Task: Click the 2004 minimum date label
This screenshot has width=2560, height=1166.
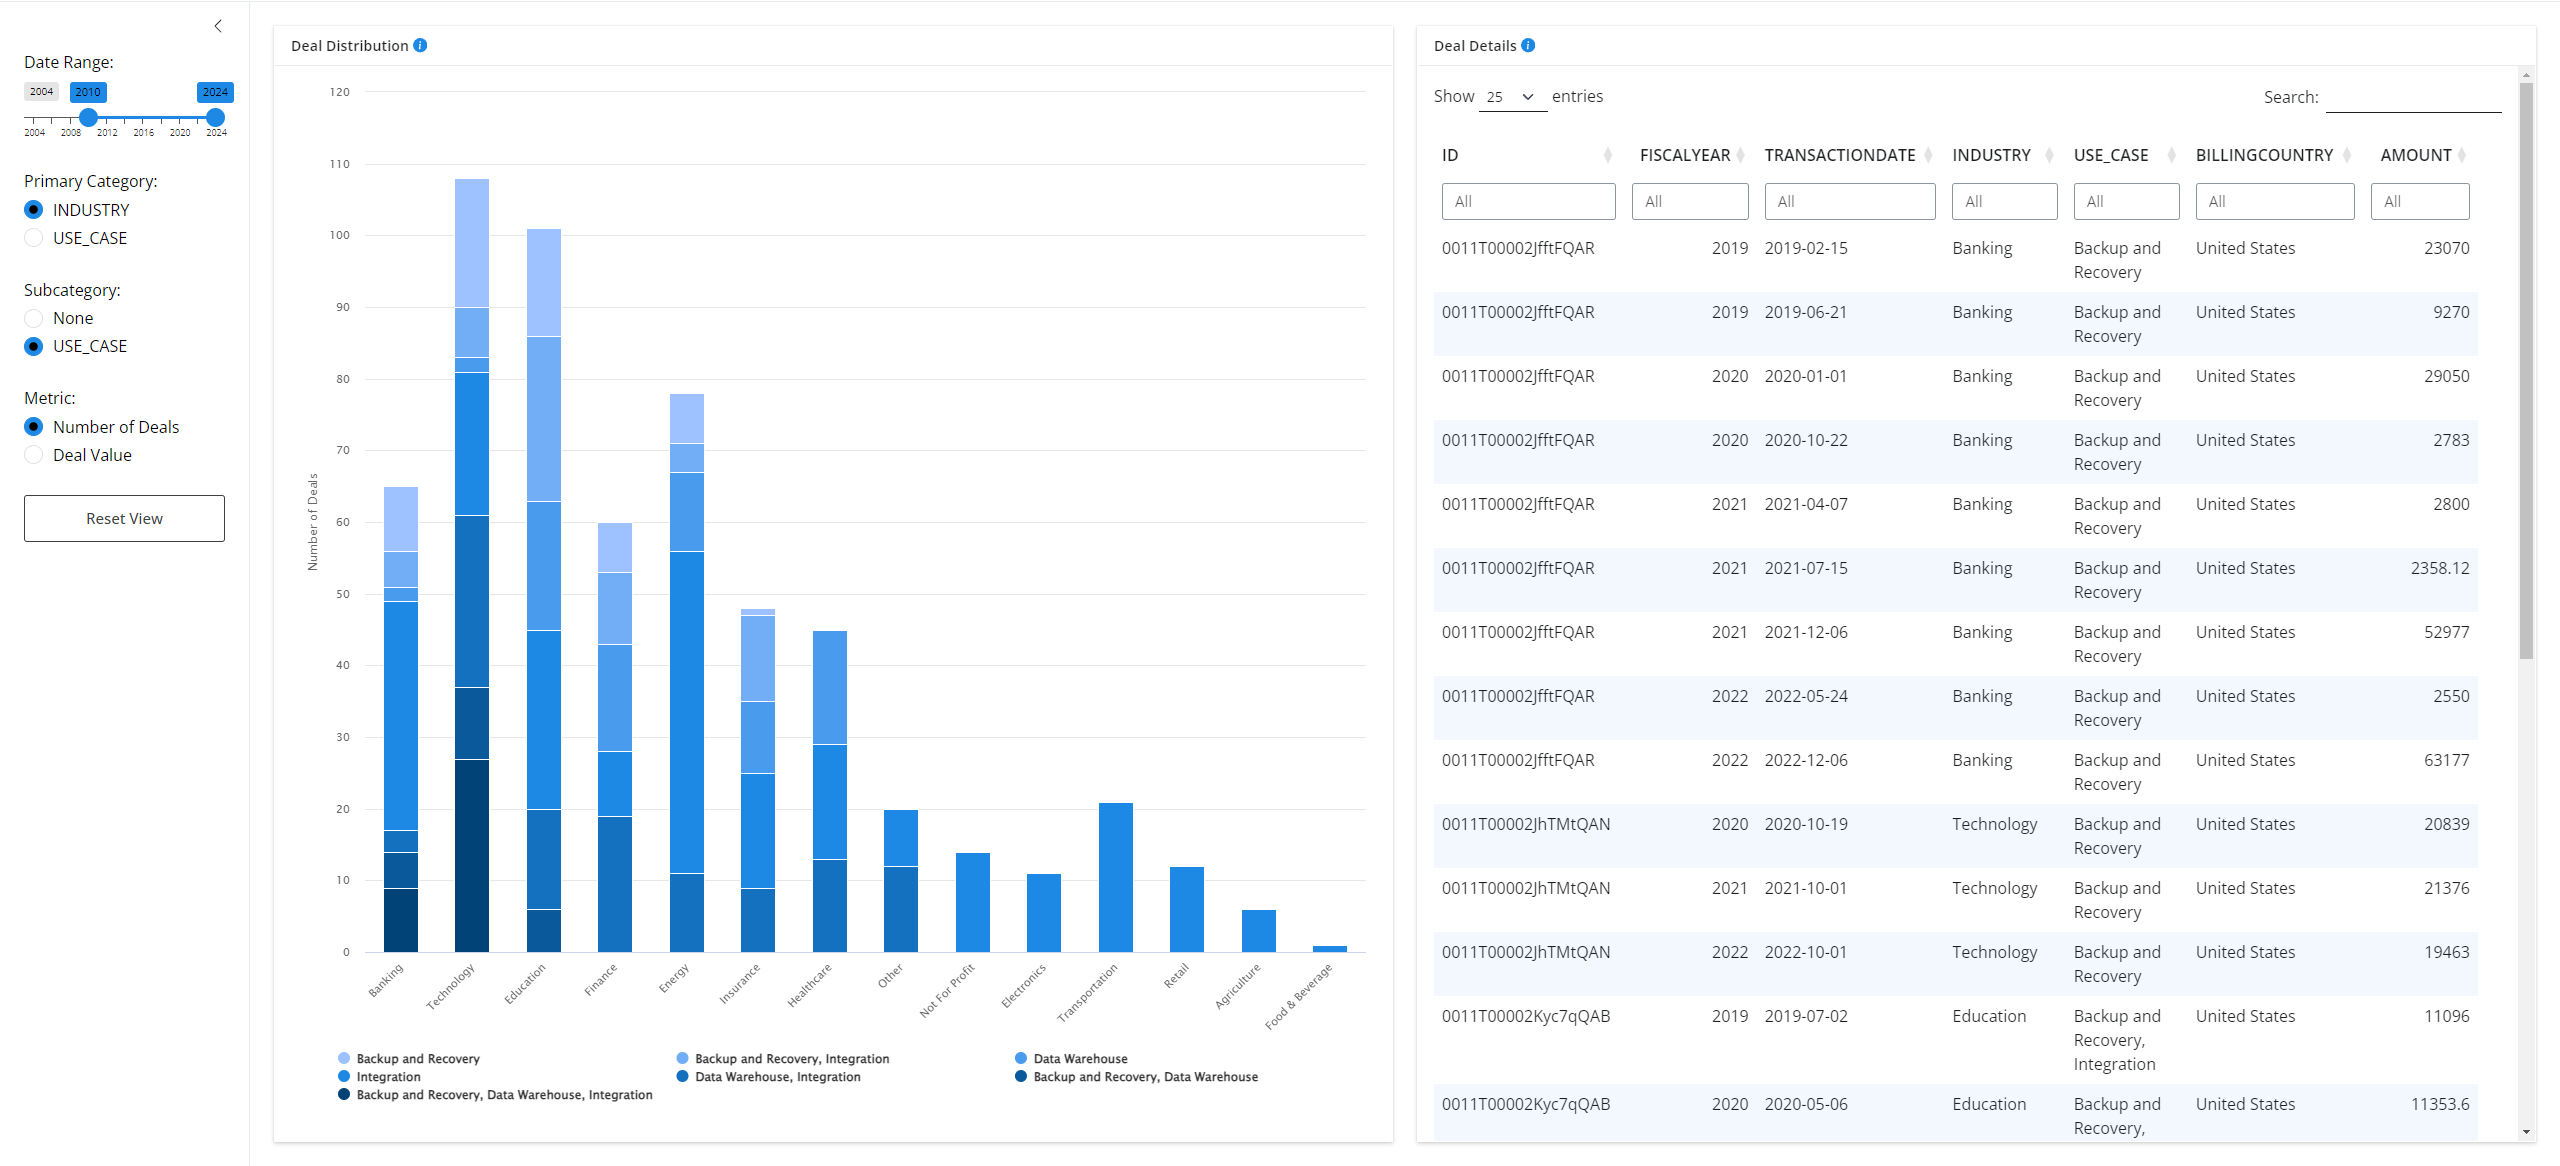Action: pyautogui.click(x=41, y=91)
